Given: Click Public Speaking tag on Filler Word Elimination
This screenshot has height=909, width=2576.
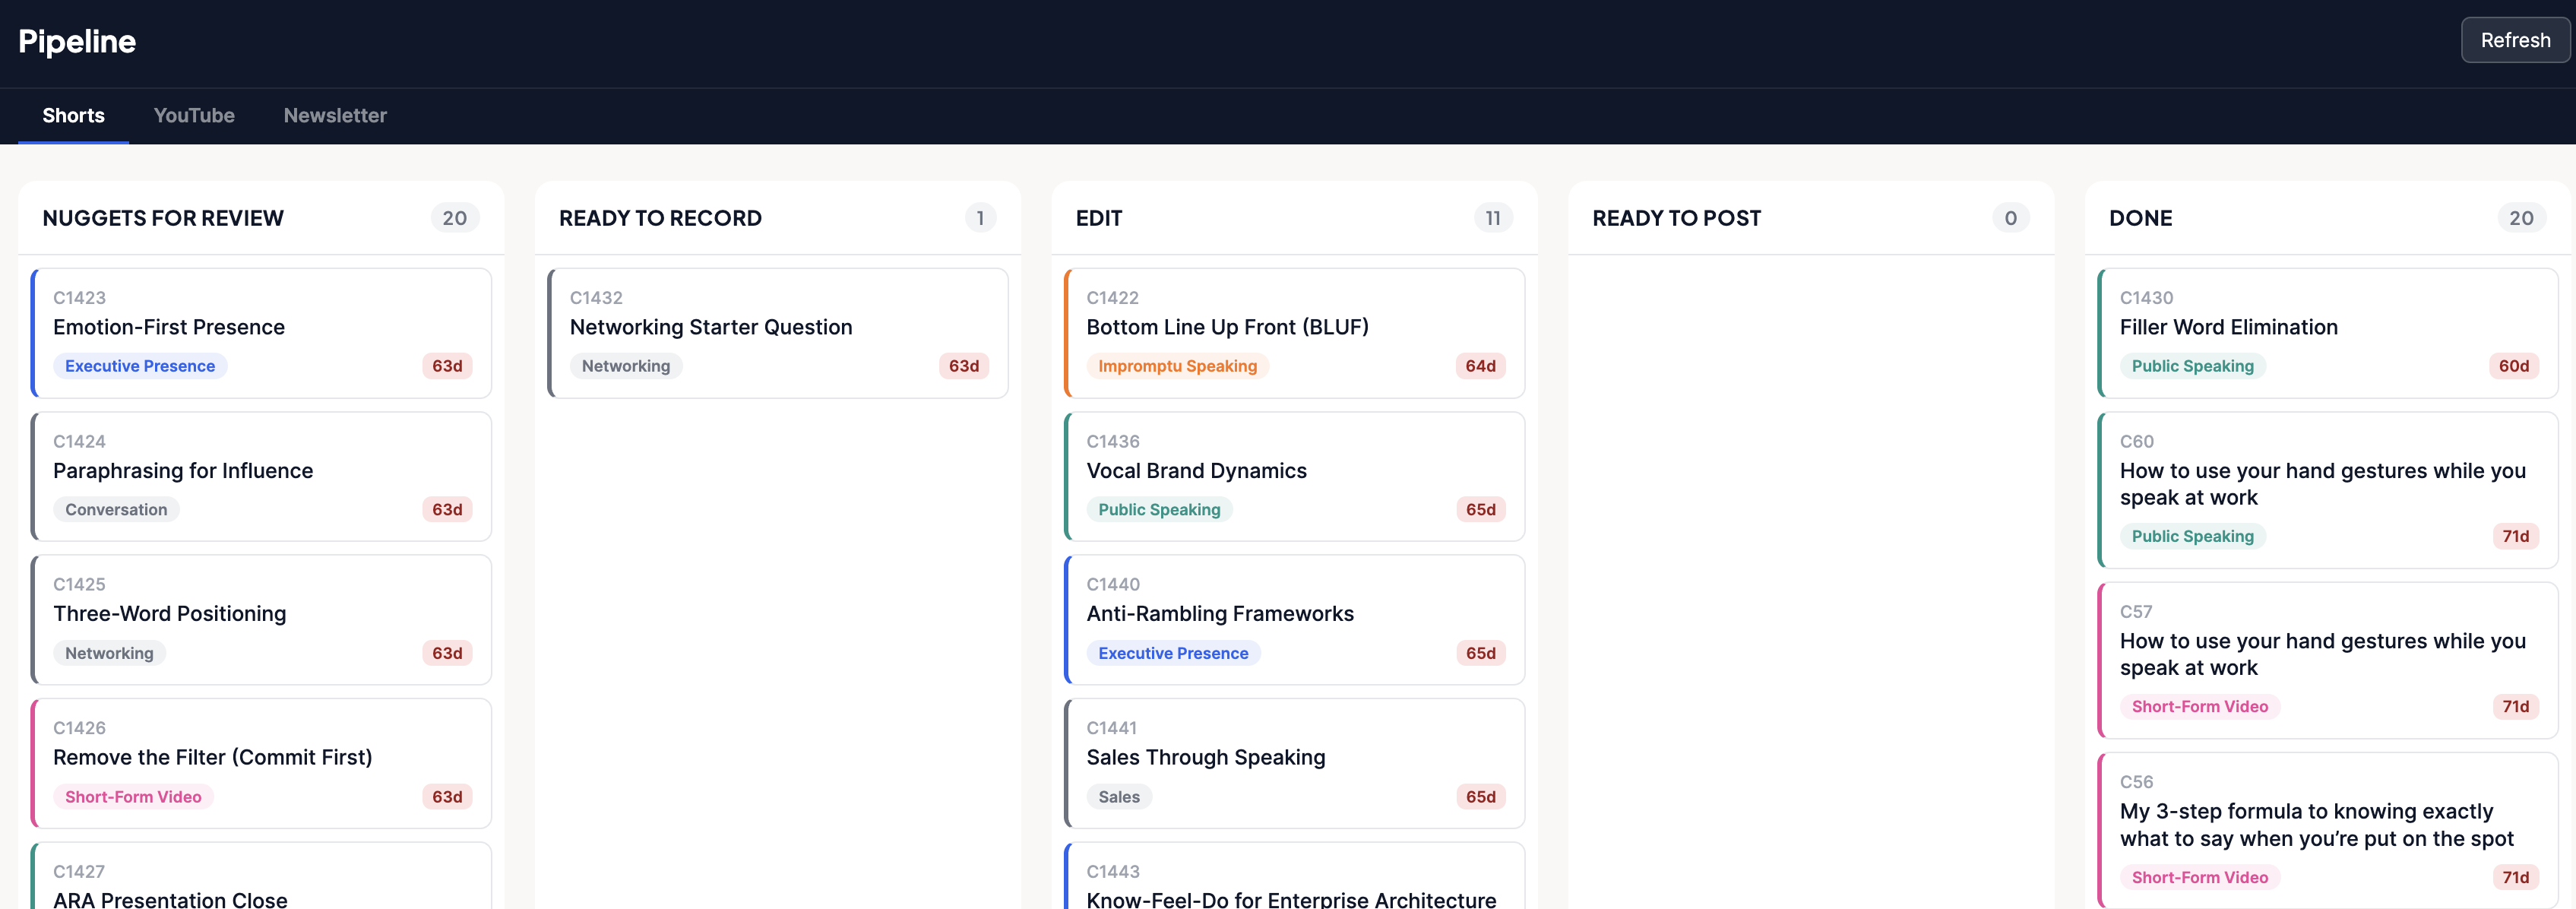Looking at the screenshot, I should pyautogui.click(x=2192, y=366).
